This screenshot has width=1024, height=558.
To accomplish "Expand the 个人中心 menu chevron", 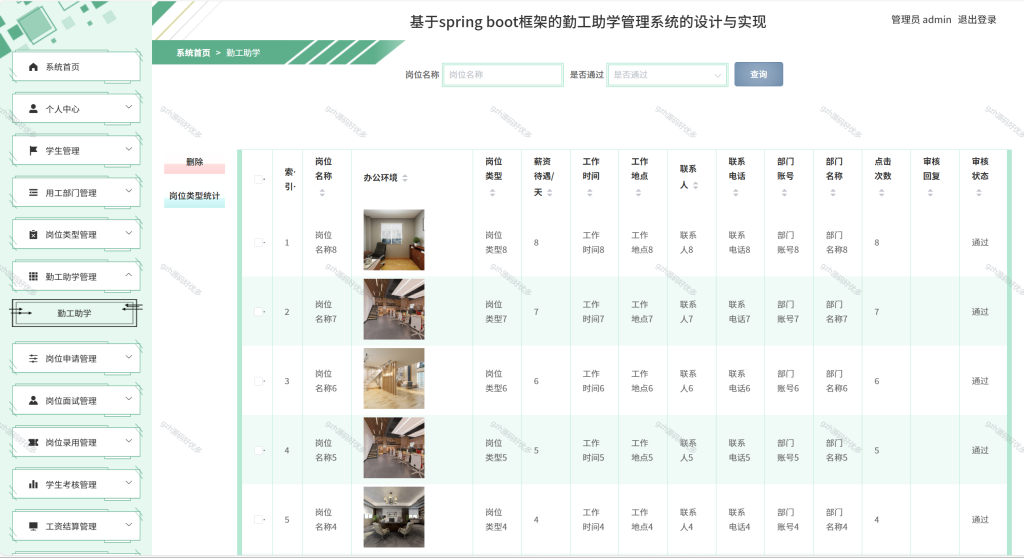I will [129, 107].
